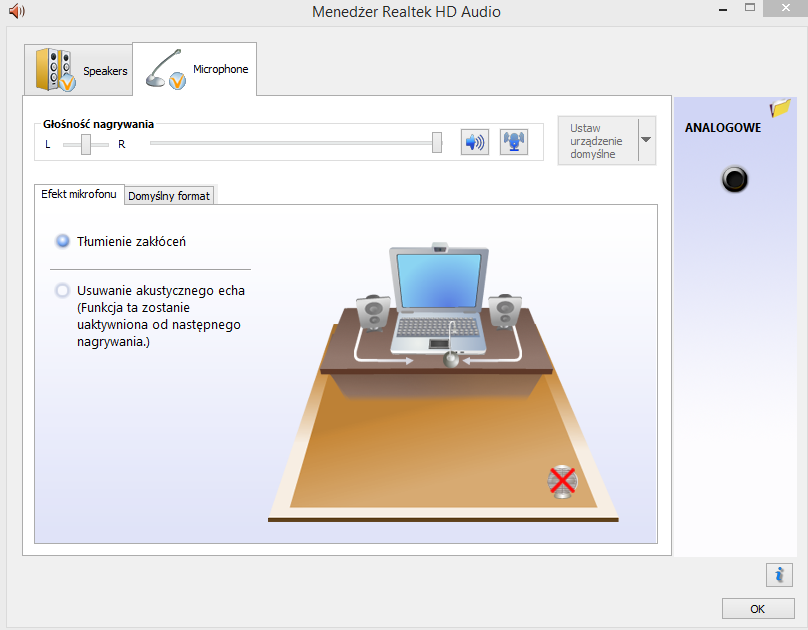
Task: Click Ustaw urządzenie domyślne button
Action: coord(598,141)
